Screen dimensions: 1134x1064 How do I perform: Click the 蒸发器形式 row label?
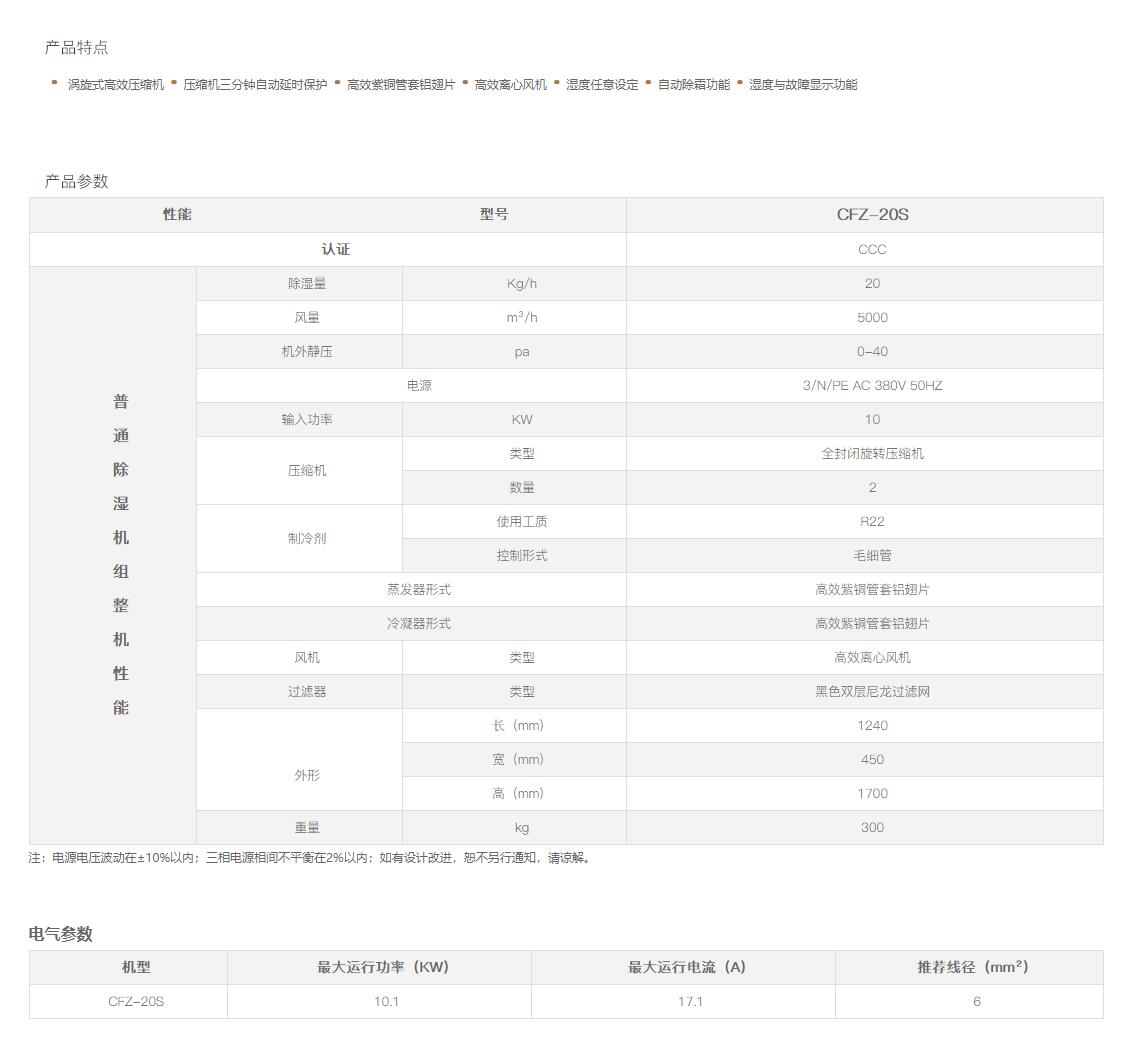click(418, 590)
